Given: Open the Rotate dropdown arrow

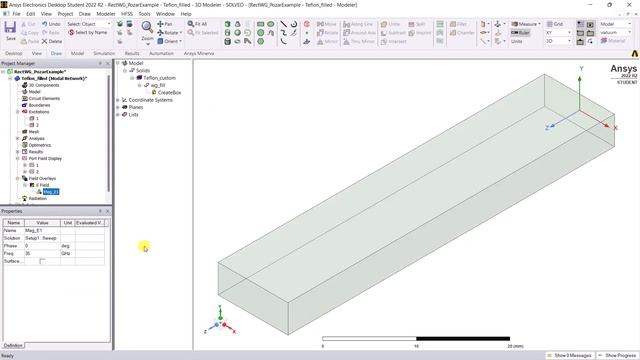Looking at the screenshot, I should 181,33.
